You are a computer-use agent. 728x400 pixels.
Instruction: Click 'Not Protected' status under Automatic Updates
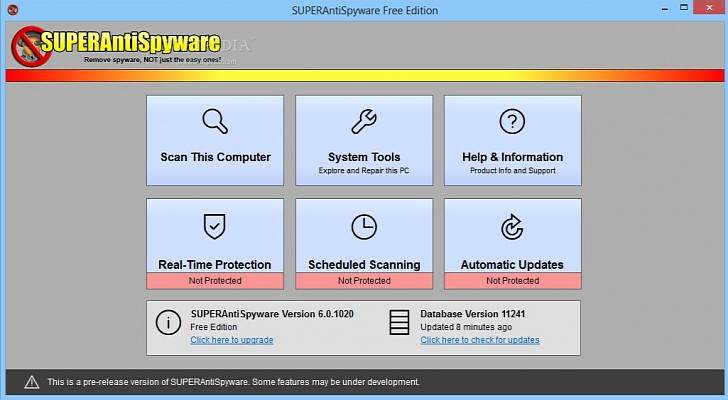(x=512, y=281)
